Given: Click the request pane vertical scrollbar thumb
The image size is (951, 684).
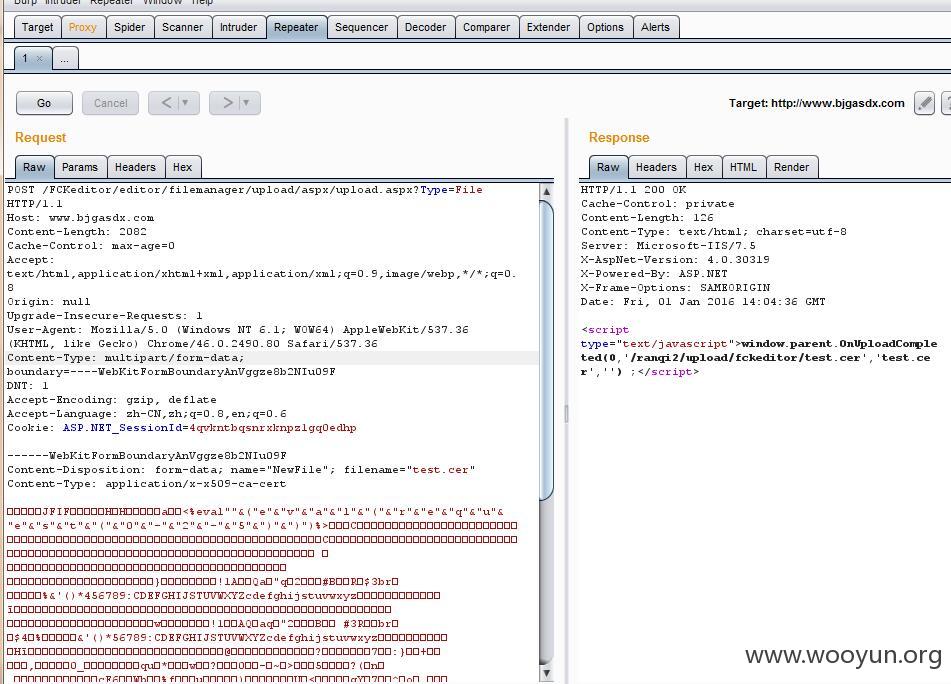Looking at the screenshot, I should [546, 350].
